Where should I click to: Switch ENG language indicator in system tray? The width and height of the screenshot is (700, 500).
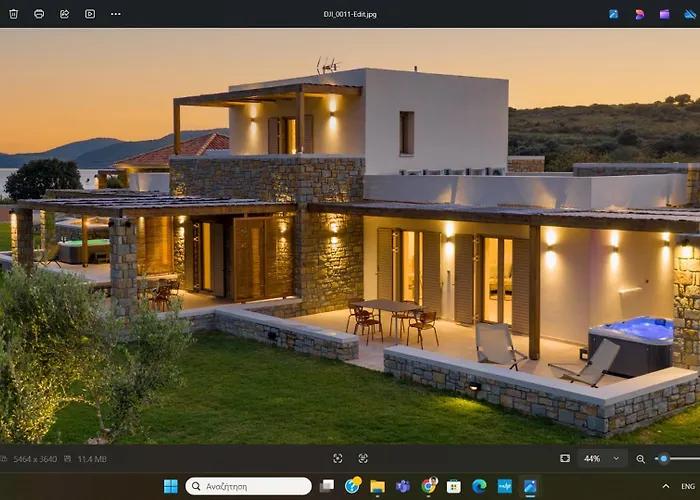pyautogui.click(x=686, y=486)
